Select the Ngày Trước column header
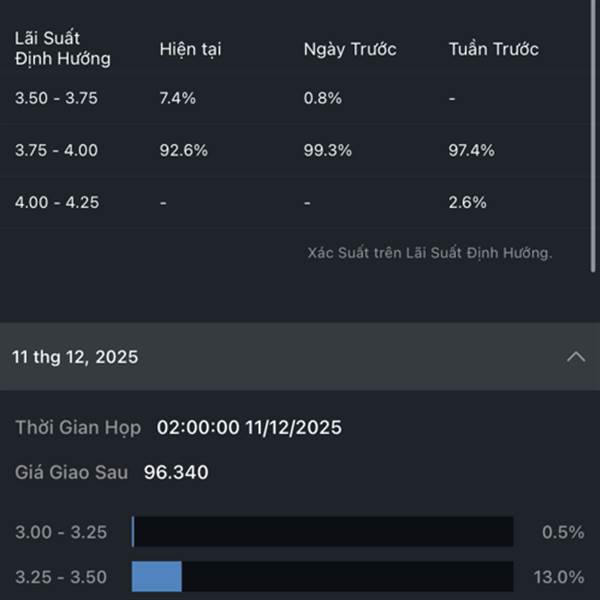600x600 pixels. tap(350, 49)
